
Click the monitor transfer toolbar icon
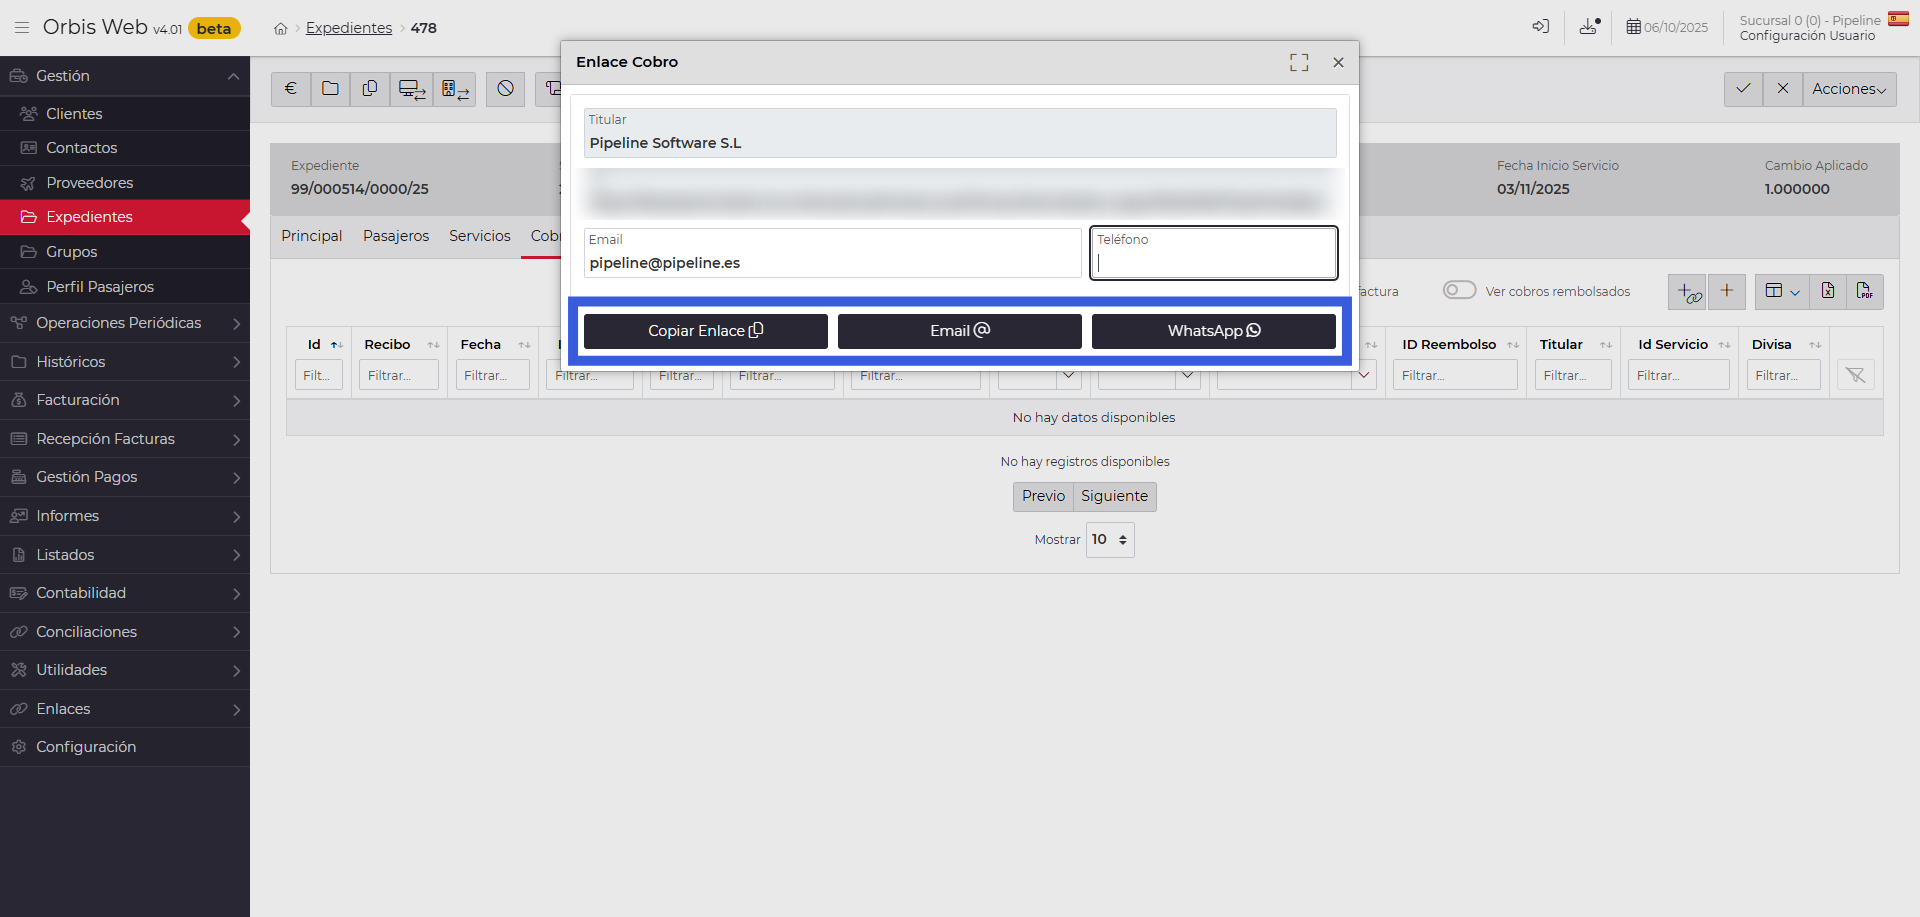point(412,89)
